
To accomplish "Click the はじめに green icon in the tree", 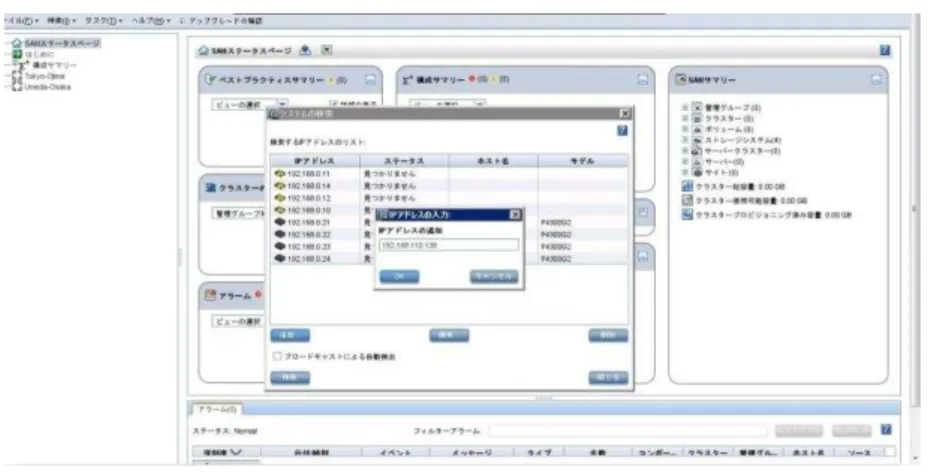I will coord(17,54).
